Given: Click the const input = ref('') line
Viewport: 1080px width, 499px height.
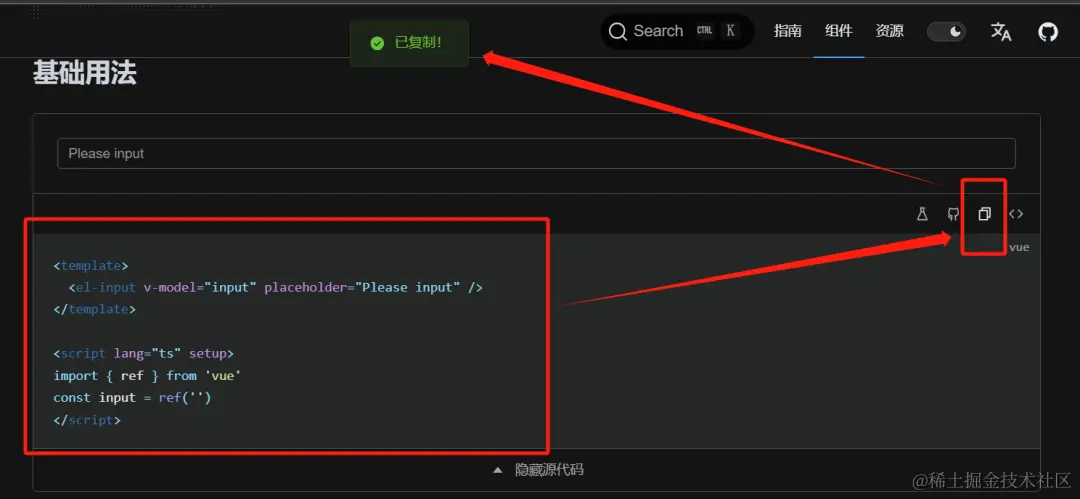Looking at the screenshot, I should pos(132,398).
